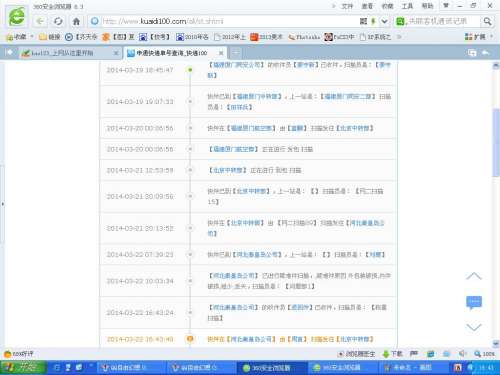This screenshot has width=500, height=375.
Task: Open the 工具 menu
Action: (407, 6)
